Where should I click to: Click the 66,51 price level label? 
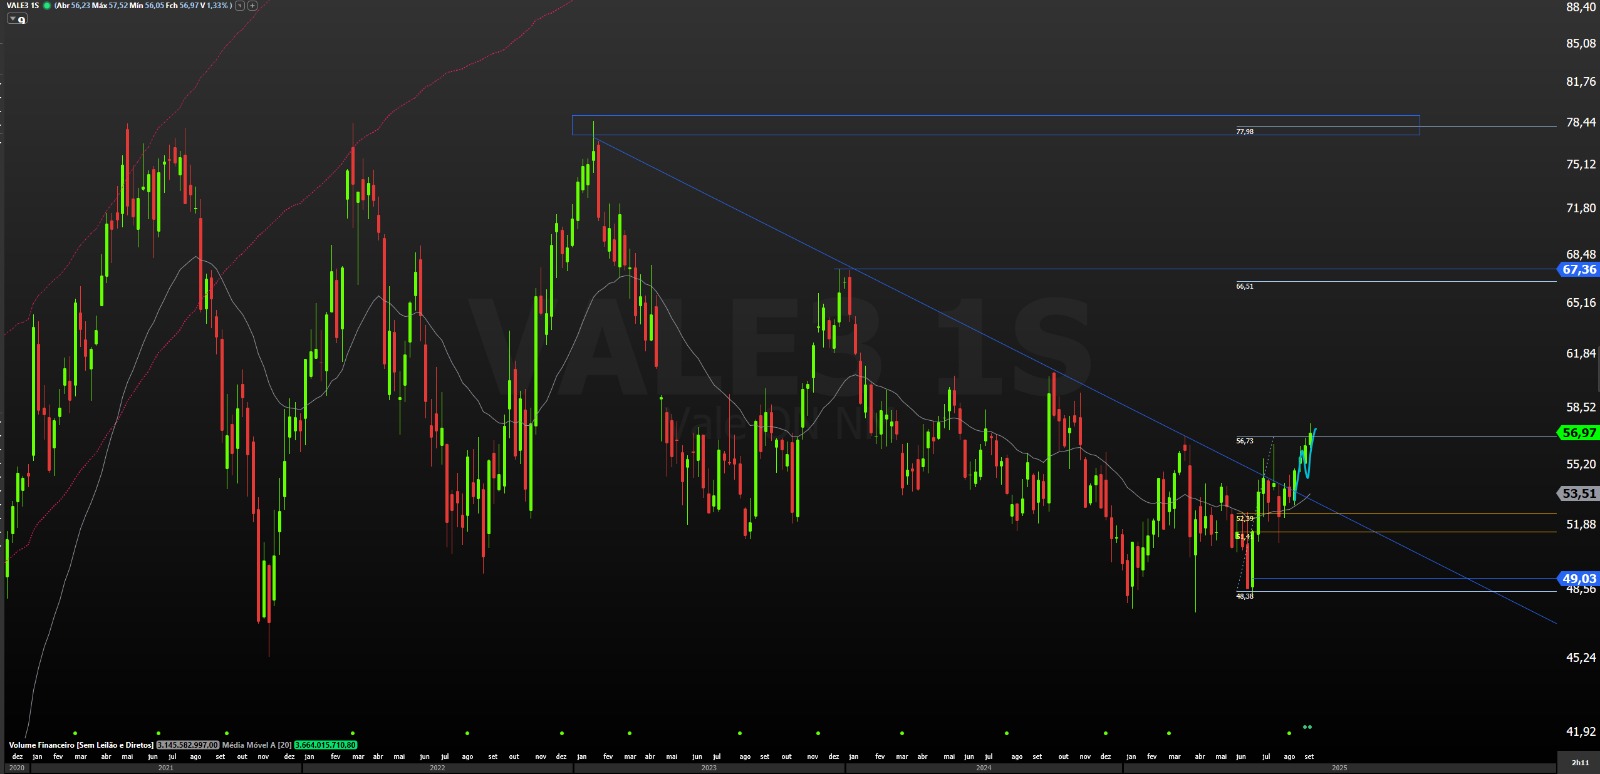(x=1244, y=287)
